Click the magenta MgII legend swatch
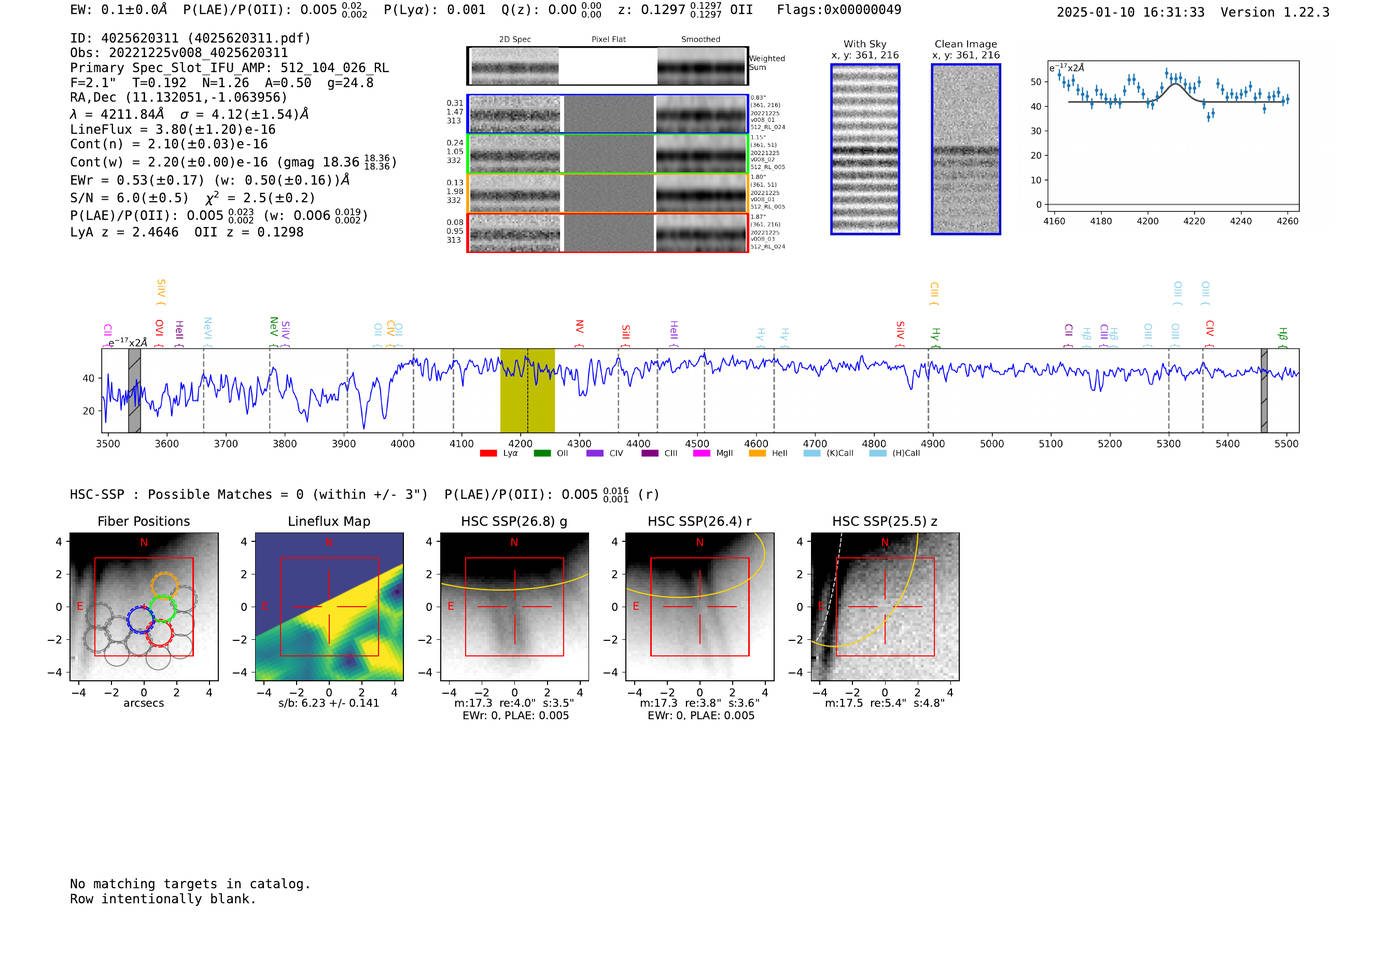This screenshot has width=1400, height=953. click(701, 453)
